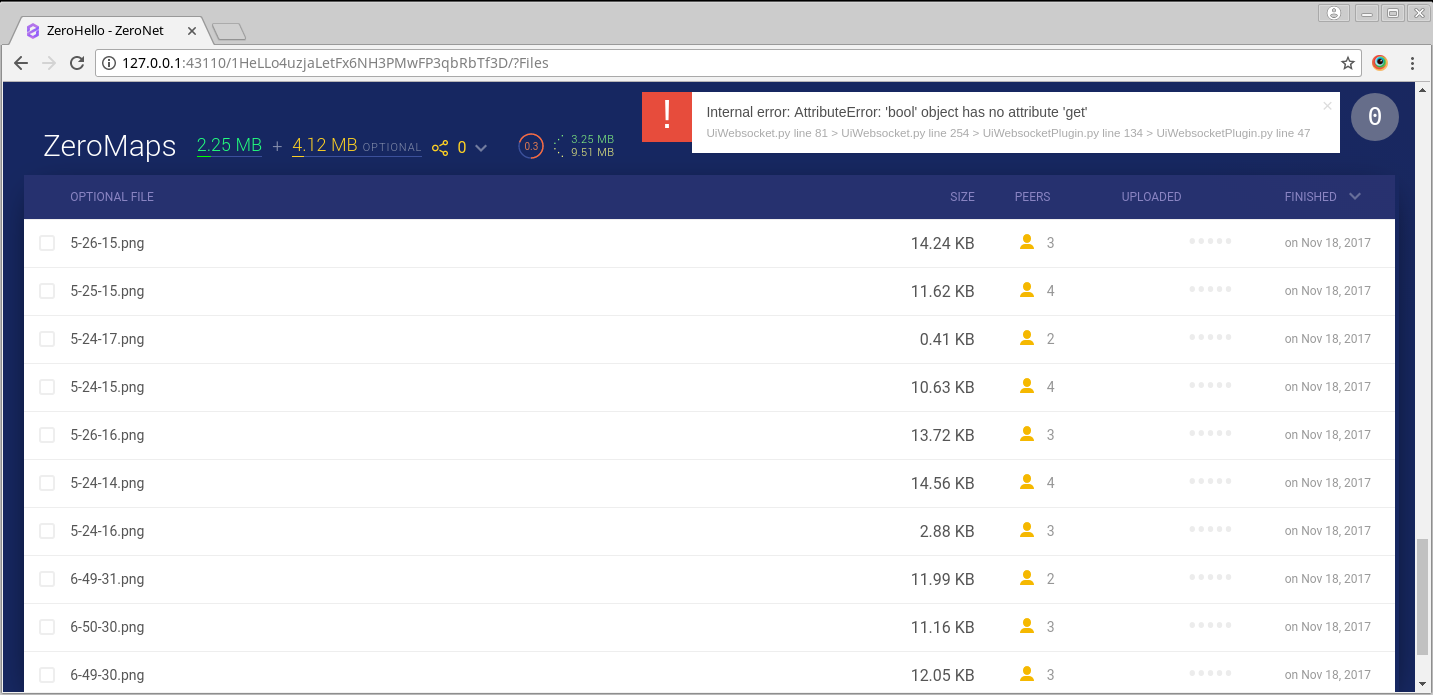Expand the ZeroMaps site dropdown chevron

[x=481, y=148]
